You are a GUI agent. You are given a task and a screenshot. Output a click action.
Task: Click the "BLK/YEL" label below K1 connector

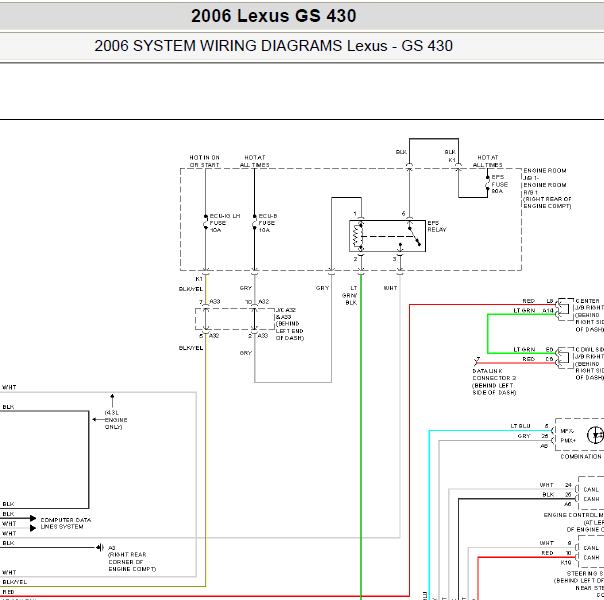click(x=191, y=289)
